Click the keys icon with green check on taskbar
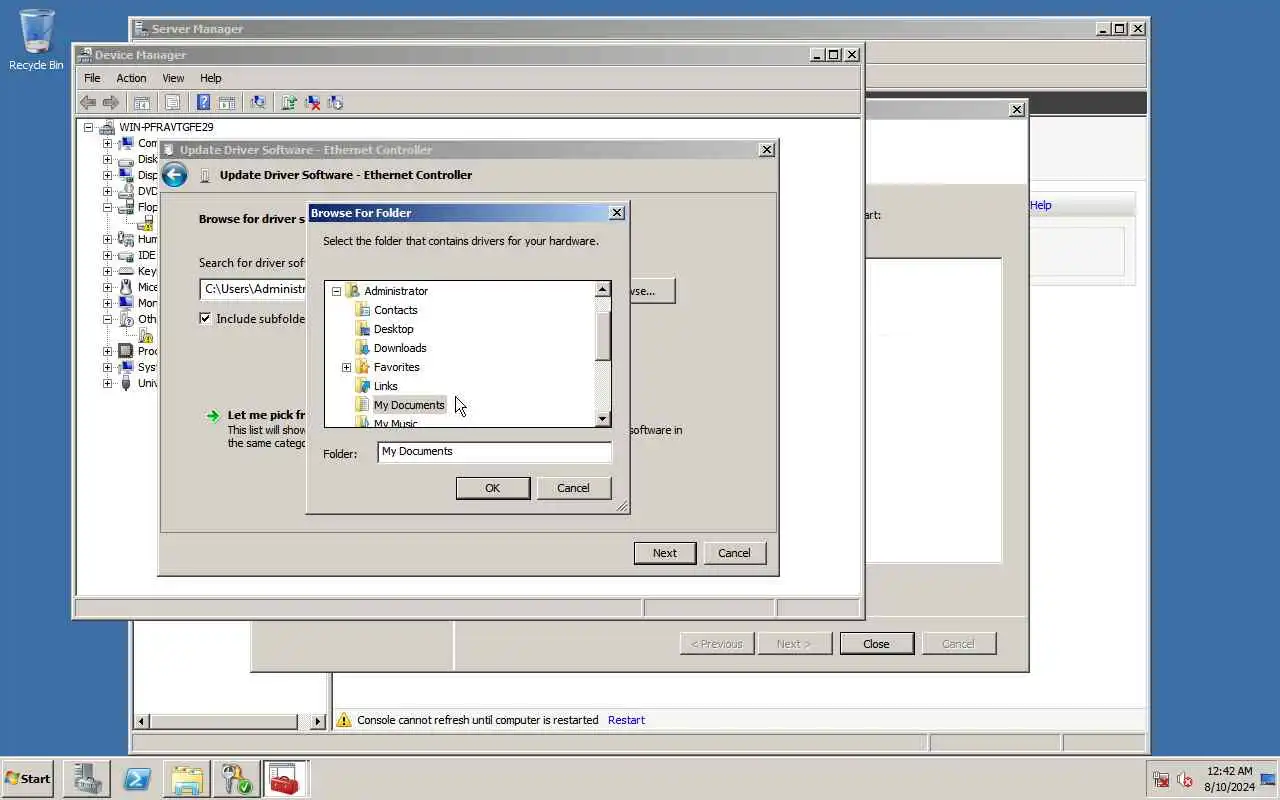The height and width of the screenshot is (800, 1280). [237, 779]
